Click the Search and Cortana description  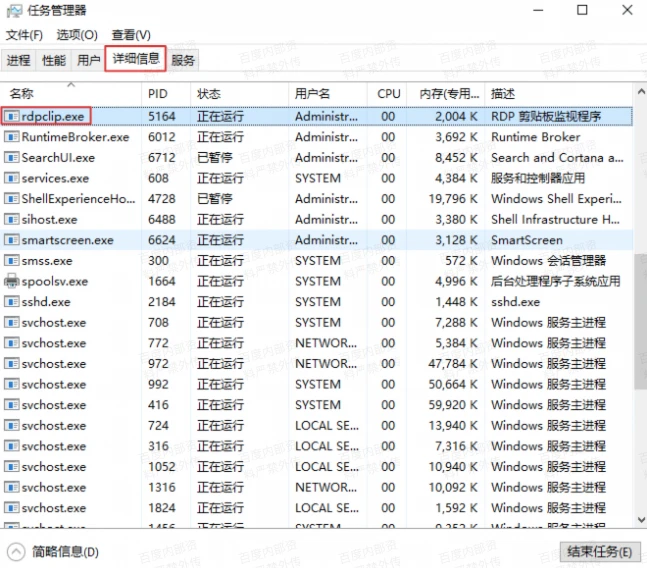pyautogui.click(x=557, y=158)
